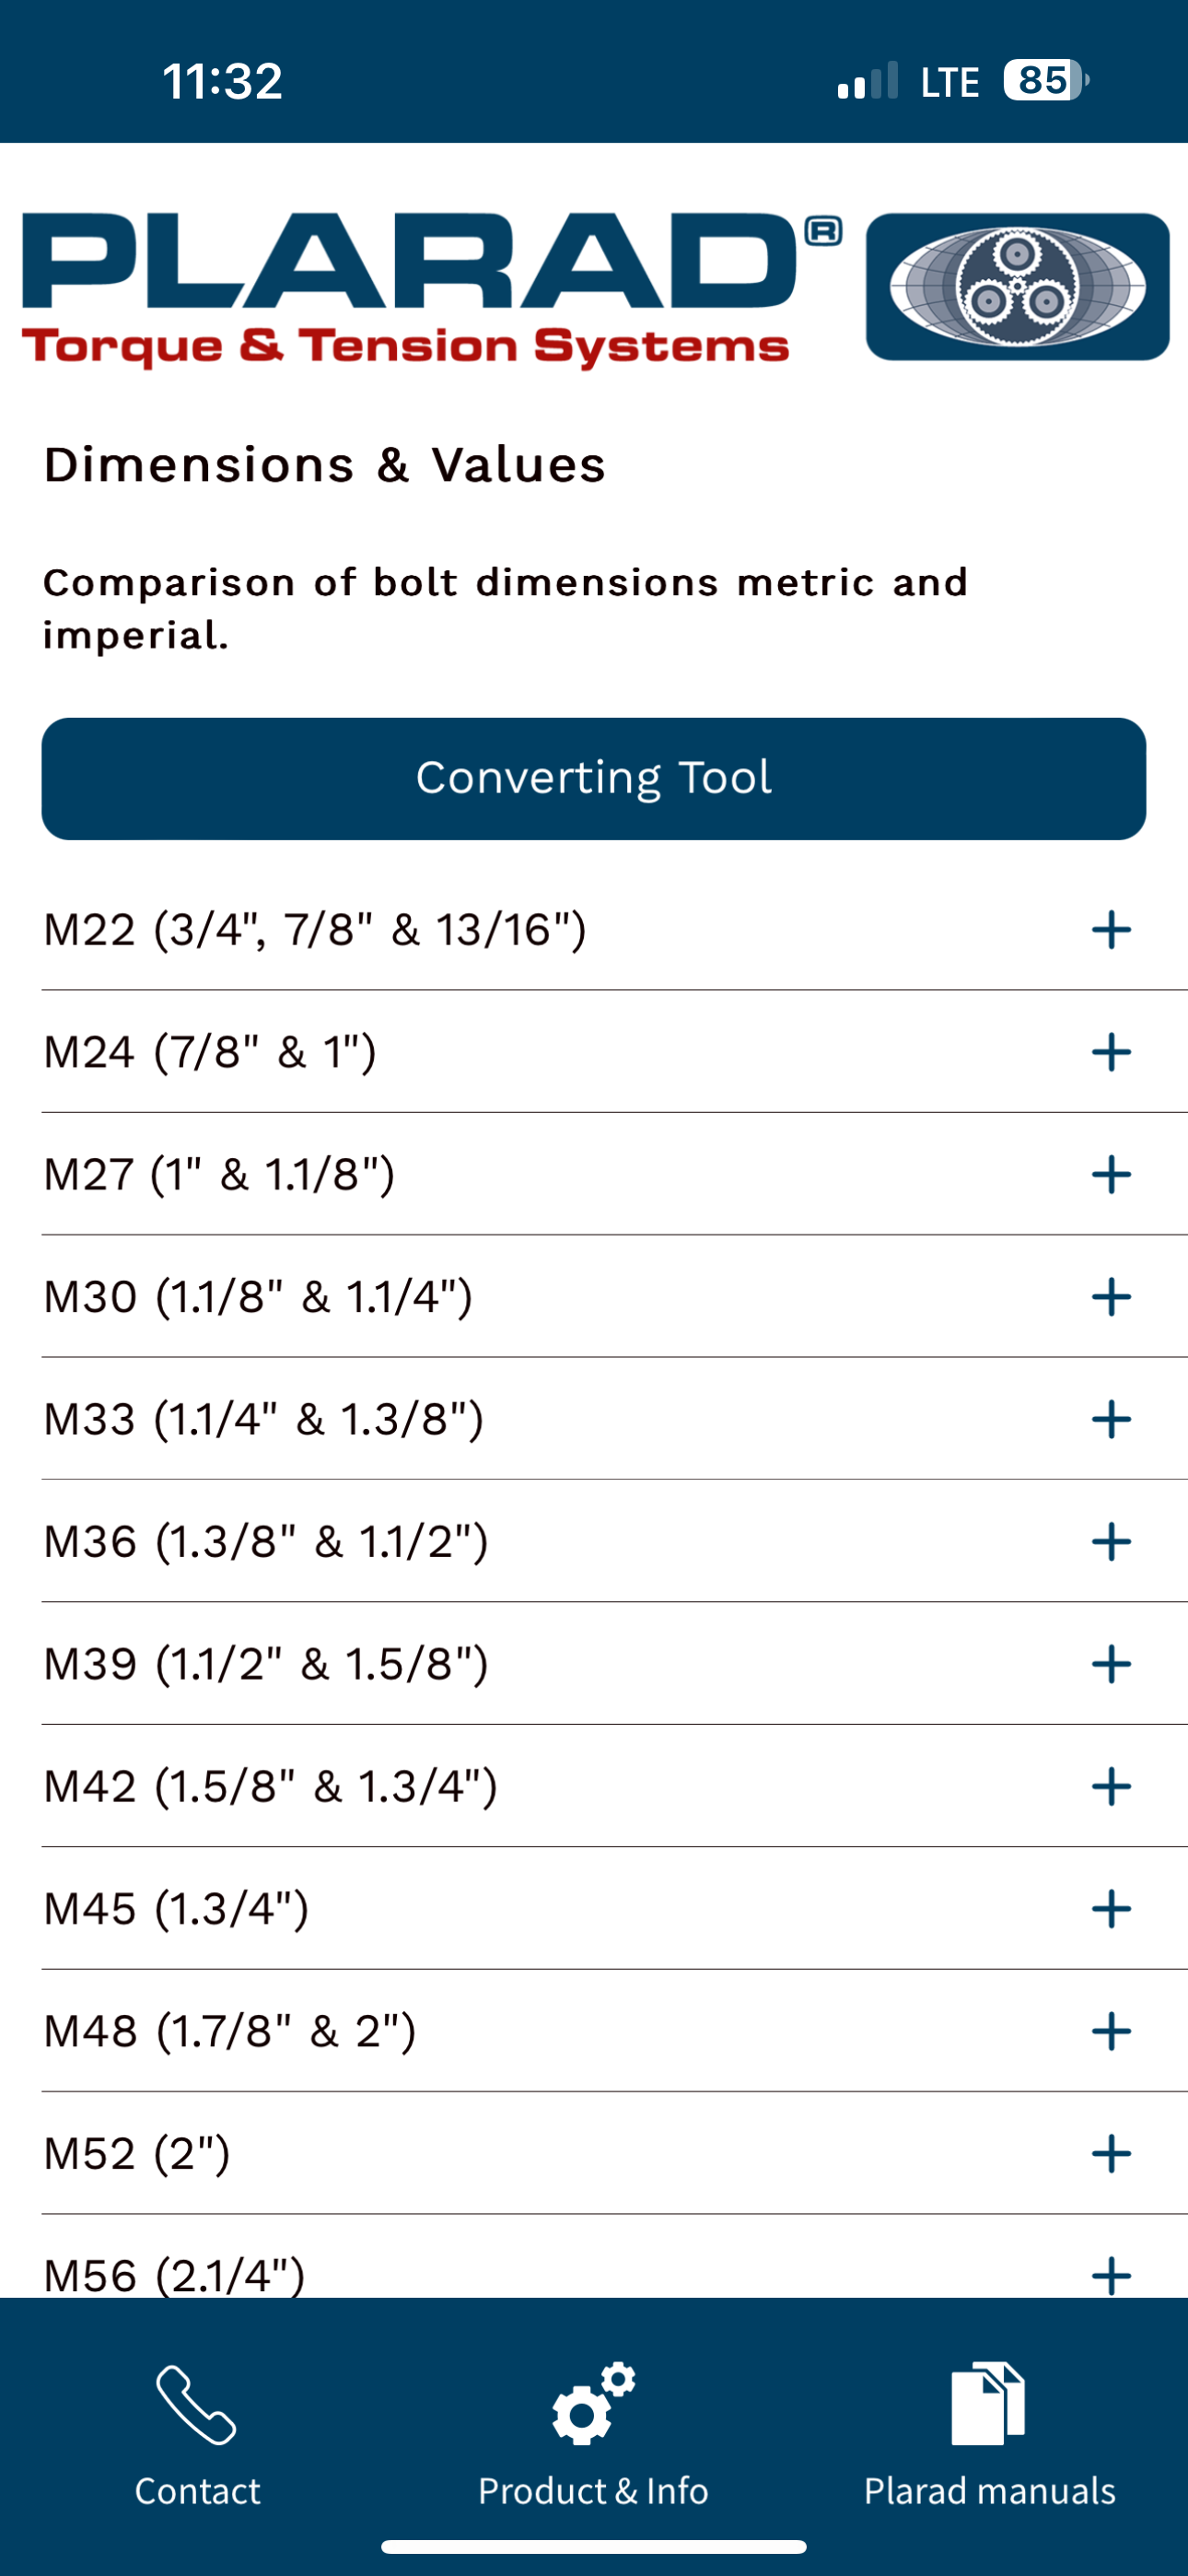The width and height of the screenshot is (1188, 2576).
Task: Show details for M45 (1.3/4")
Action: 614,1909
